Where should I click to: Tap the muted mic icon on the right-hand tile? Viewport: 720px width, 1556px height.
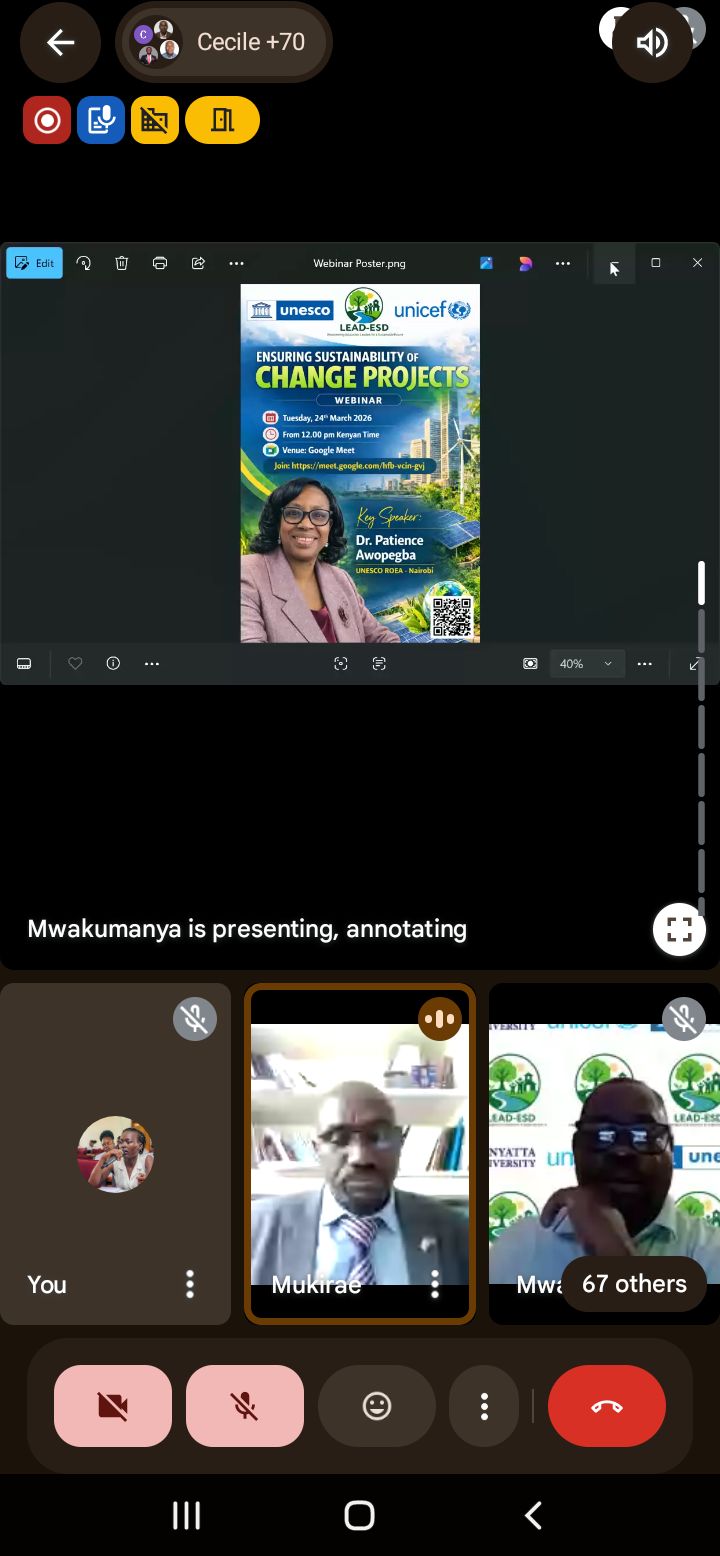pos(685,1019)
